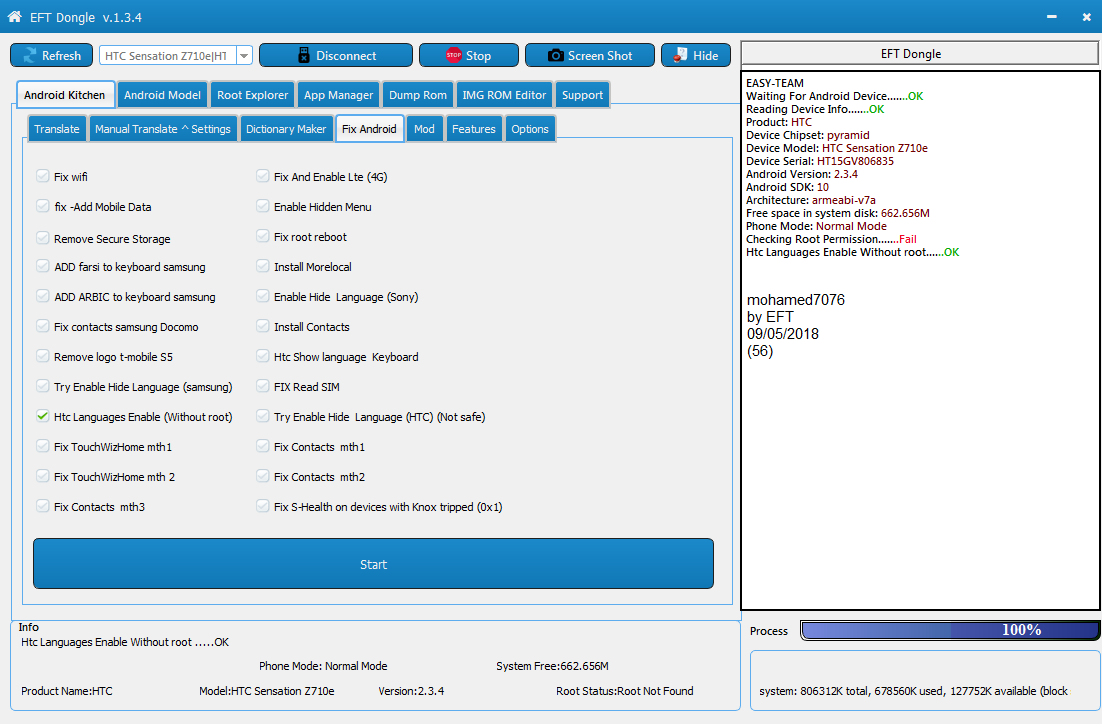The width and height of the screenshot is (1102, 724).
Task: Check FIX Read SIM option
Action: pyautogui.click(x=263, y=386)
